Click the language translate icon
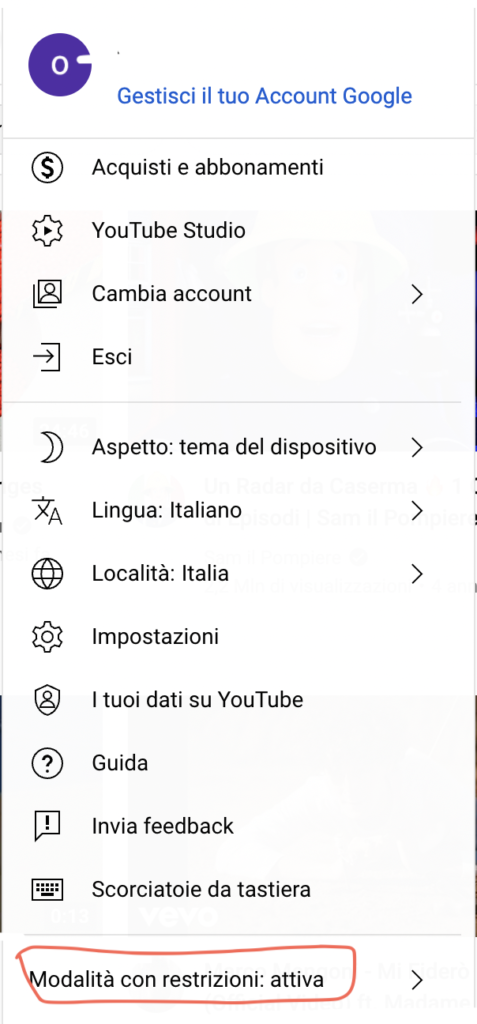The height and width of the screenshot is (1024, 477). [47, 510]
